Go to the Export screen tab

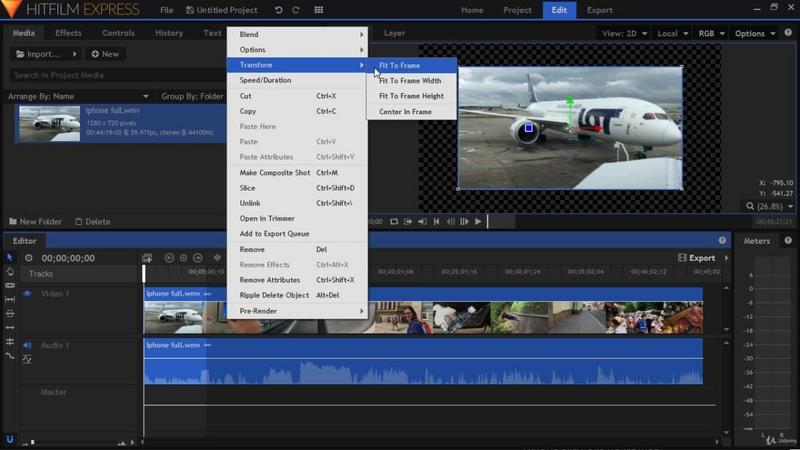[599, 10]
